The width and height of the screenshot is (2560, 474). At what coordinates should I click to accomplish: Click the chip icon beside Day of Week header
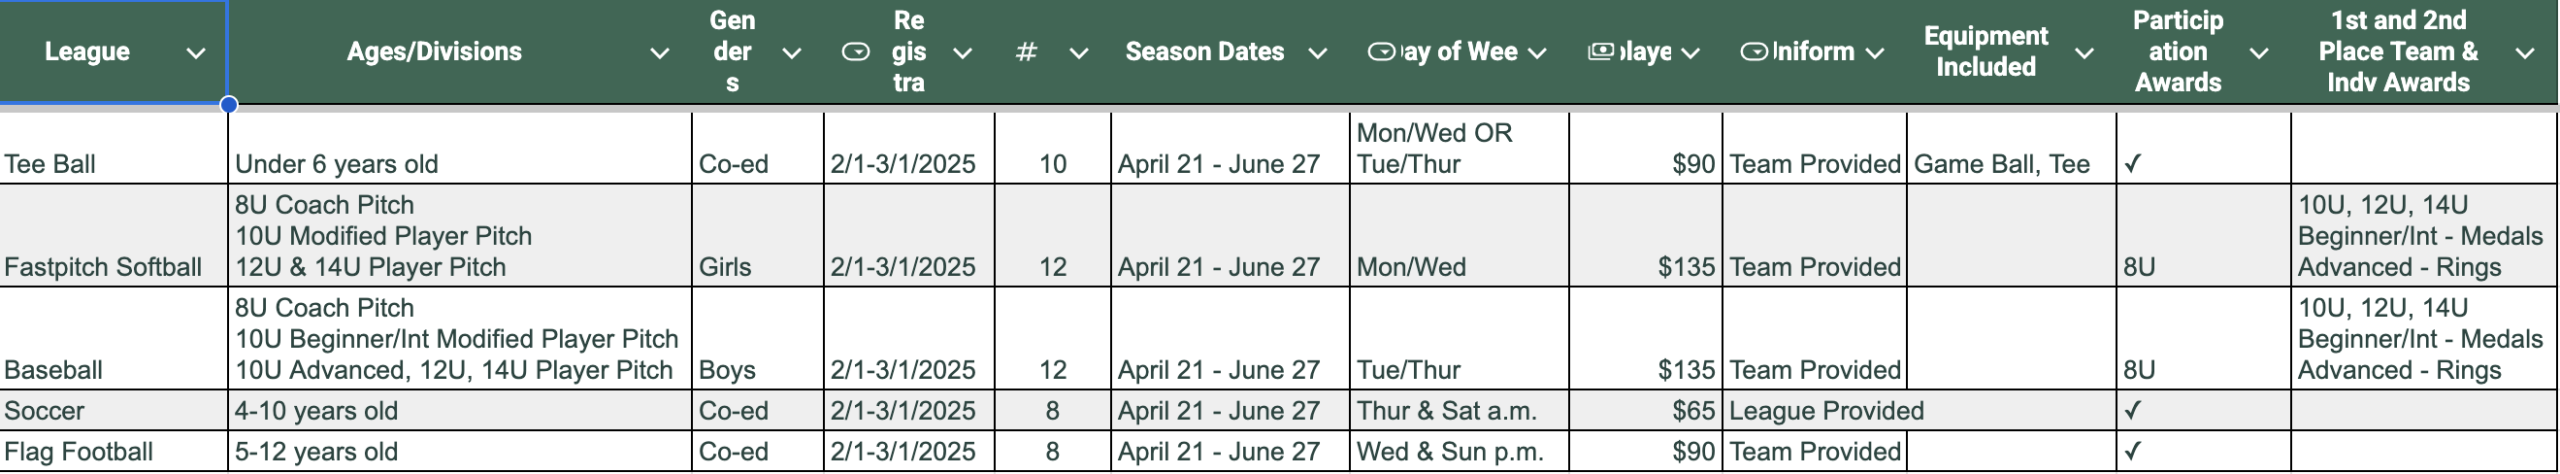pyautogui.click(x=1381, y=52)
